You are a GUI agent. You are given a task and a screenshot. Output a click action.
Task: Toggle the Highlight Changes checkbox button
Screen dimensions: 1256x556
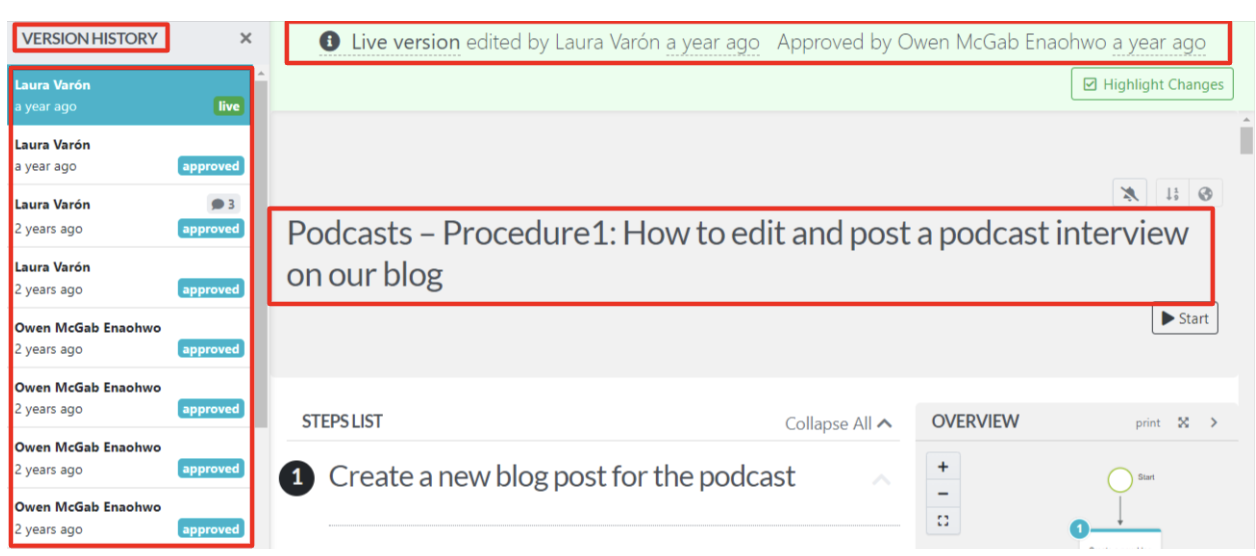coord(1152,84)
